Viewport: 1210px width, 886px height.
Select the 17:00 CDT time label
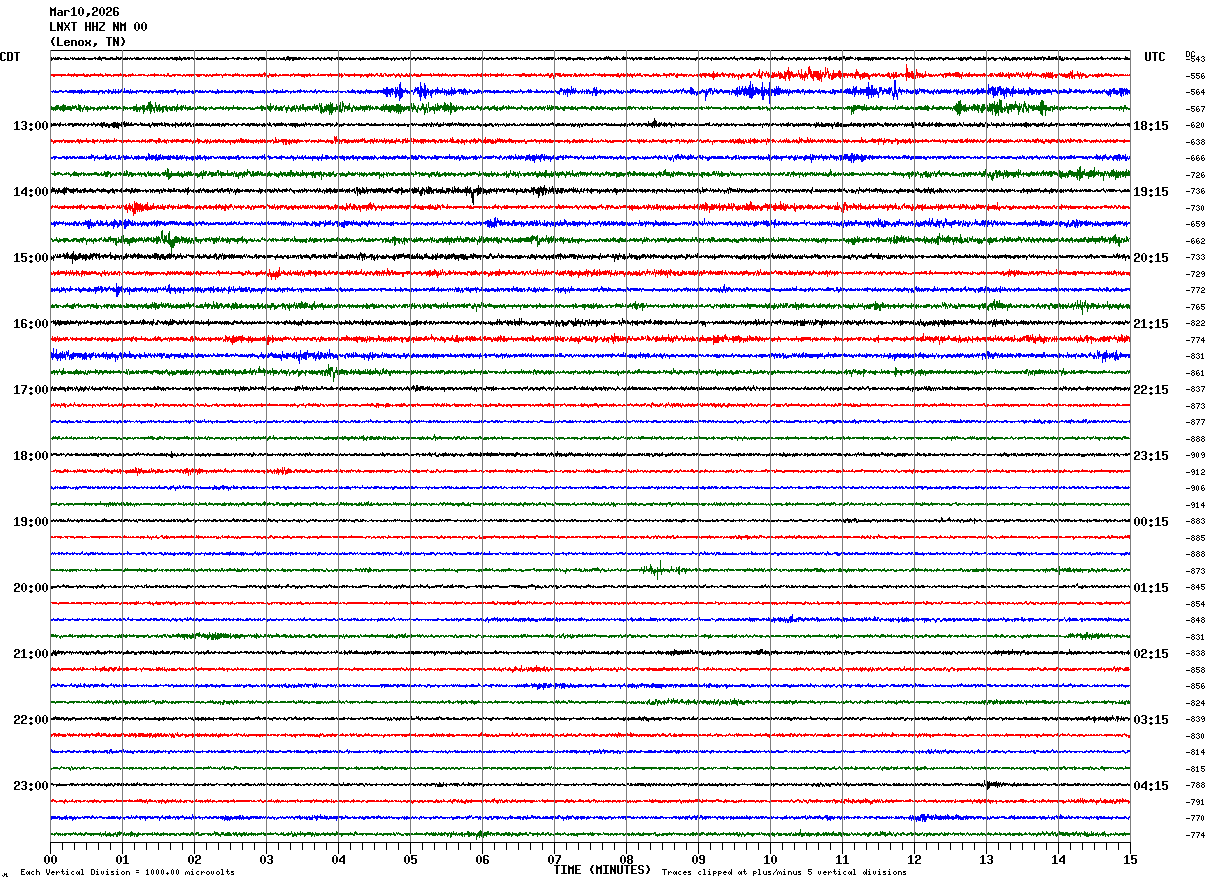tap(30, 390)
